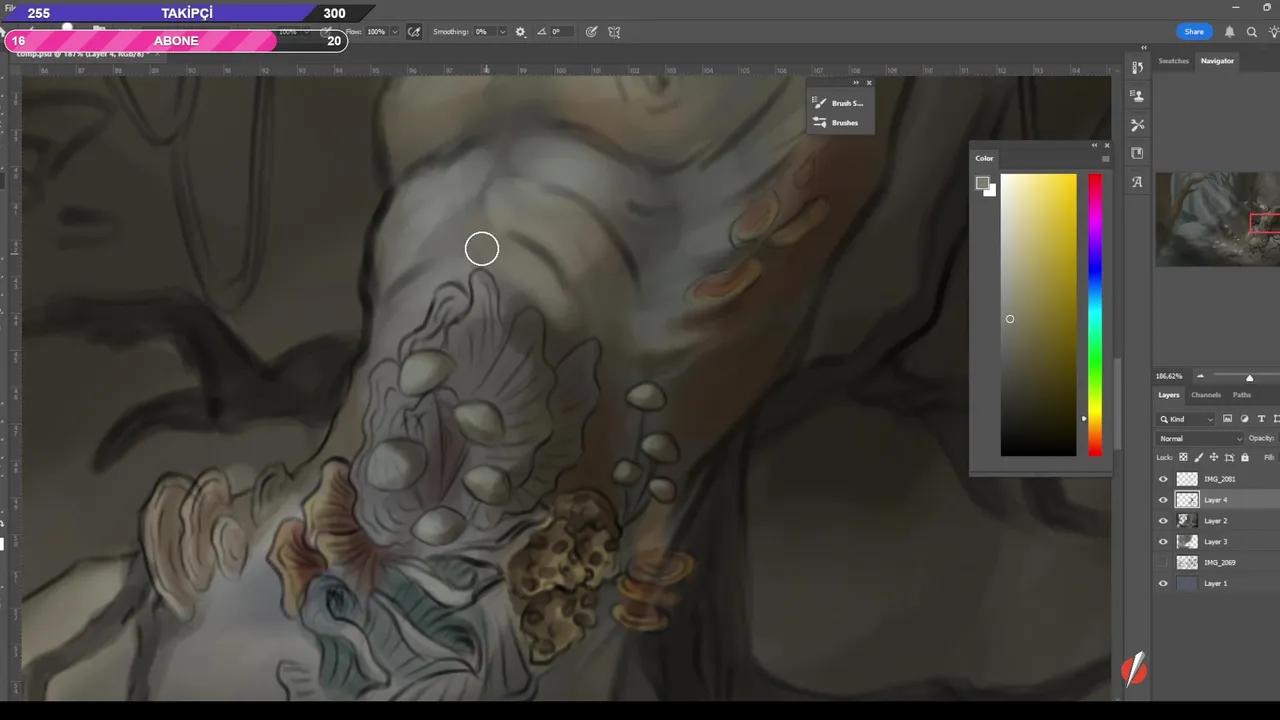
Task: Prevent auto-nesting into artboards
Action: [x=1229, y=458]
